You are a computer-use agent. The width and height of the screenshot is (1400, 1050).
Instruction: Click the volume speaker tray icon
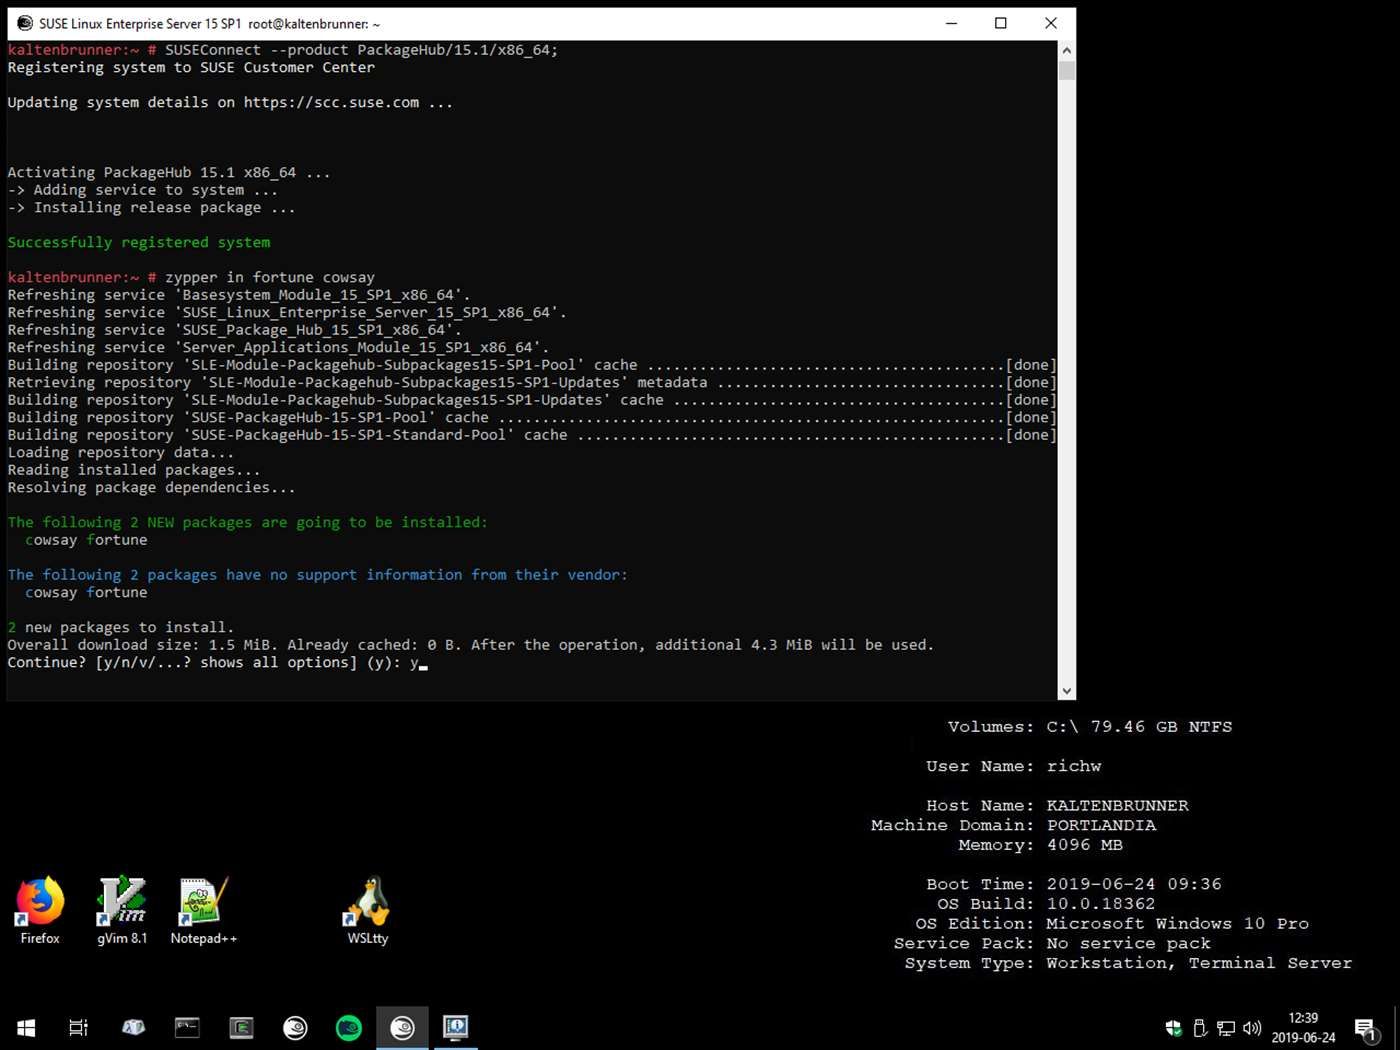click(1251, 1028)
